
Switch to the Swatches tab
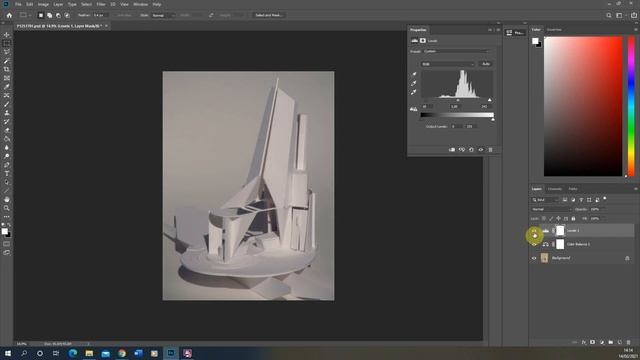coord(554,30)
